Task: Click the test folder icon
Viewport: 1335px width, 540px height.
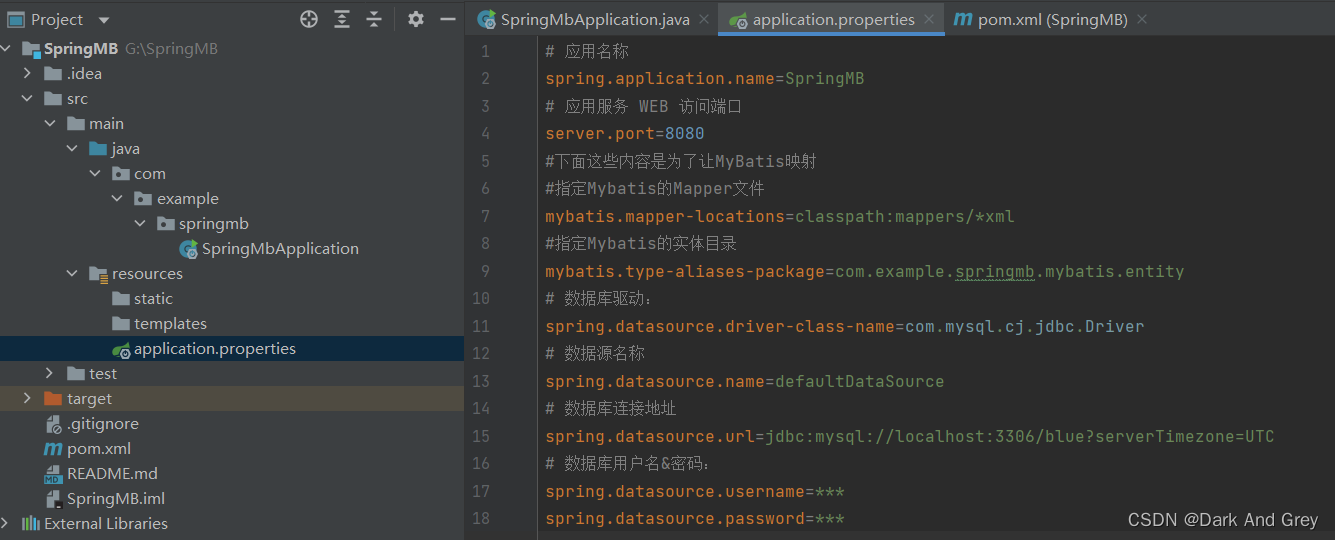Action: point(76,374)
